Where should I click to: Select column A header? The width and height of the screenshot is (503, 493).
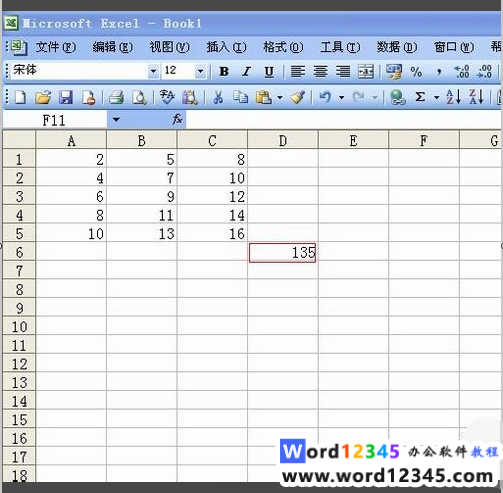click(71, 141)
